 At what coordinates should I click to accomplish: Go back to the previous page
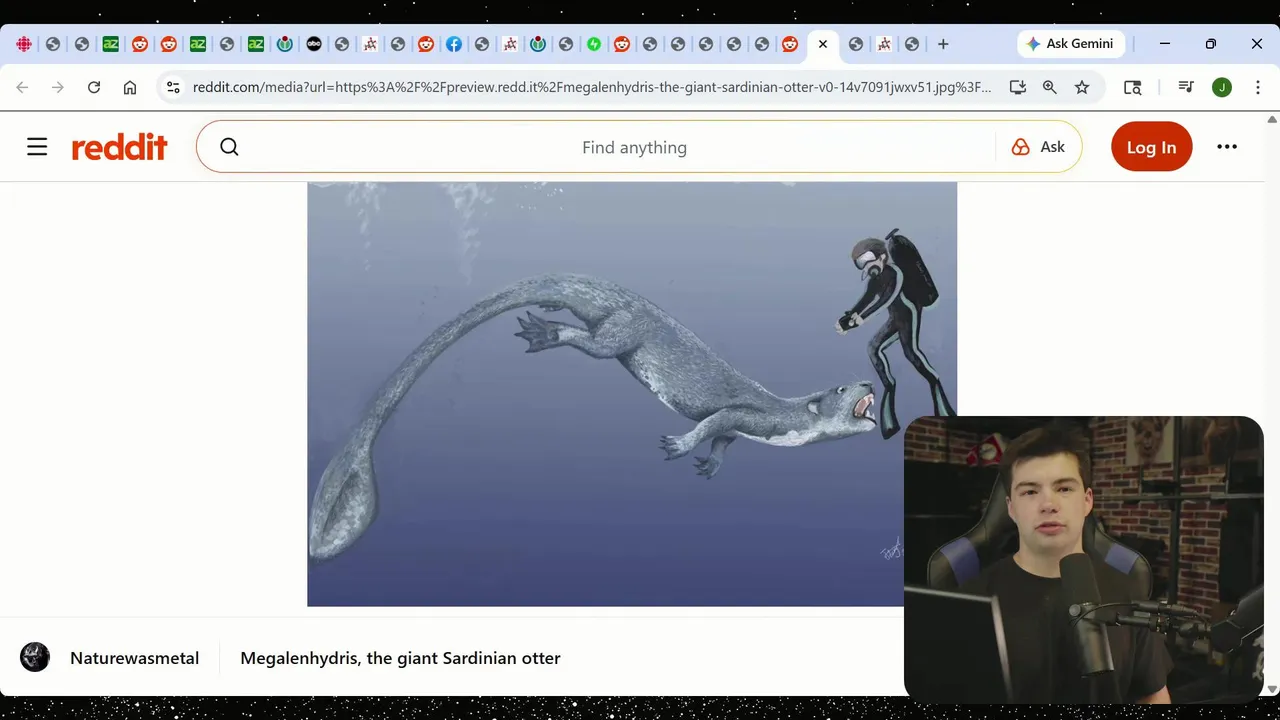point(22,87)
